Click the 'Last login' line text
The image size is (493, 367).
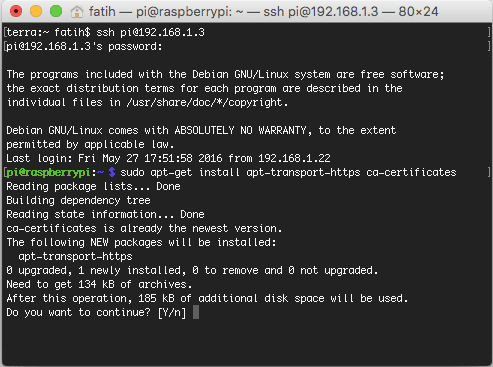pyautogui.click(x=168, y=158)
